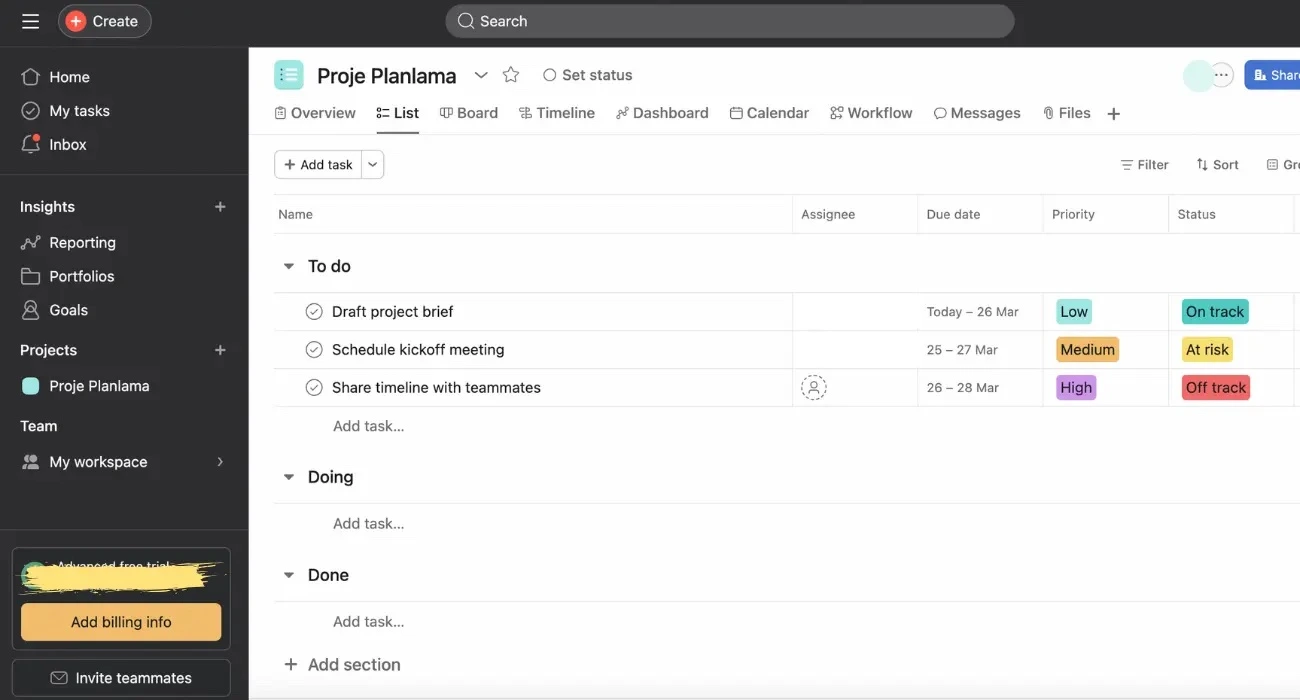Complete the Schedule kickoff meeting task
This screenshot has width=1300, height=700.
[x=313, y=349]
